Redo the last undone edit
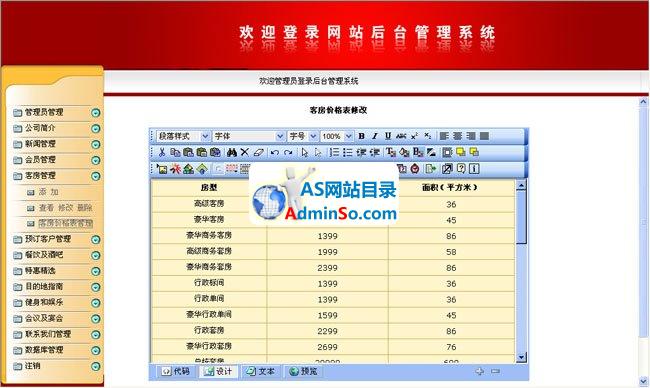650x388 pixels. (x=288, y=152)
